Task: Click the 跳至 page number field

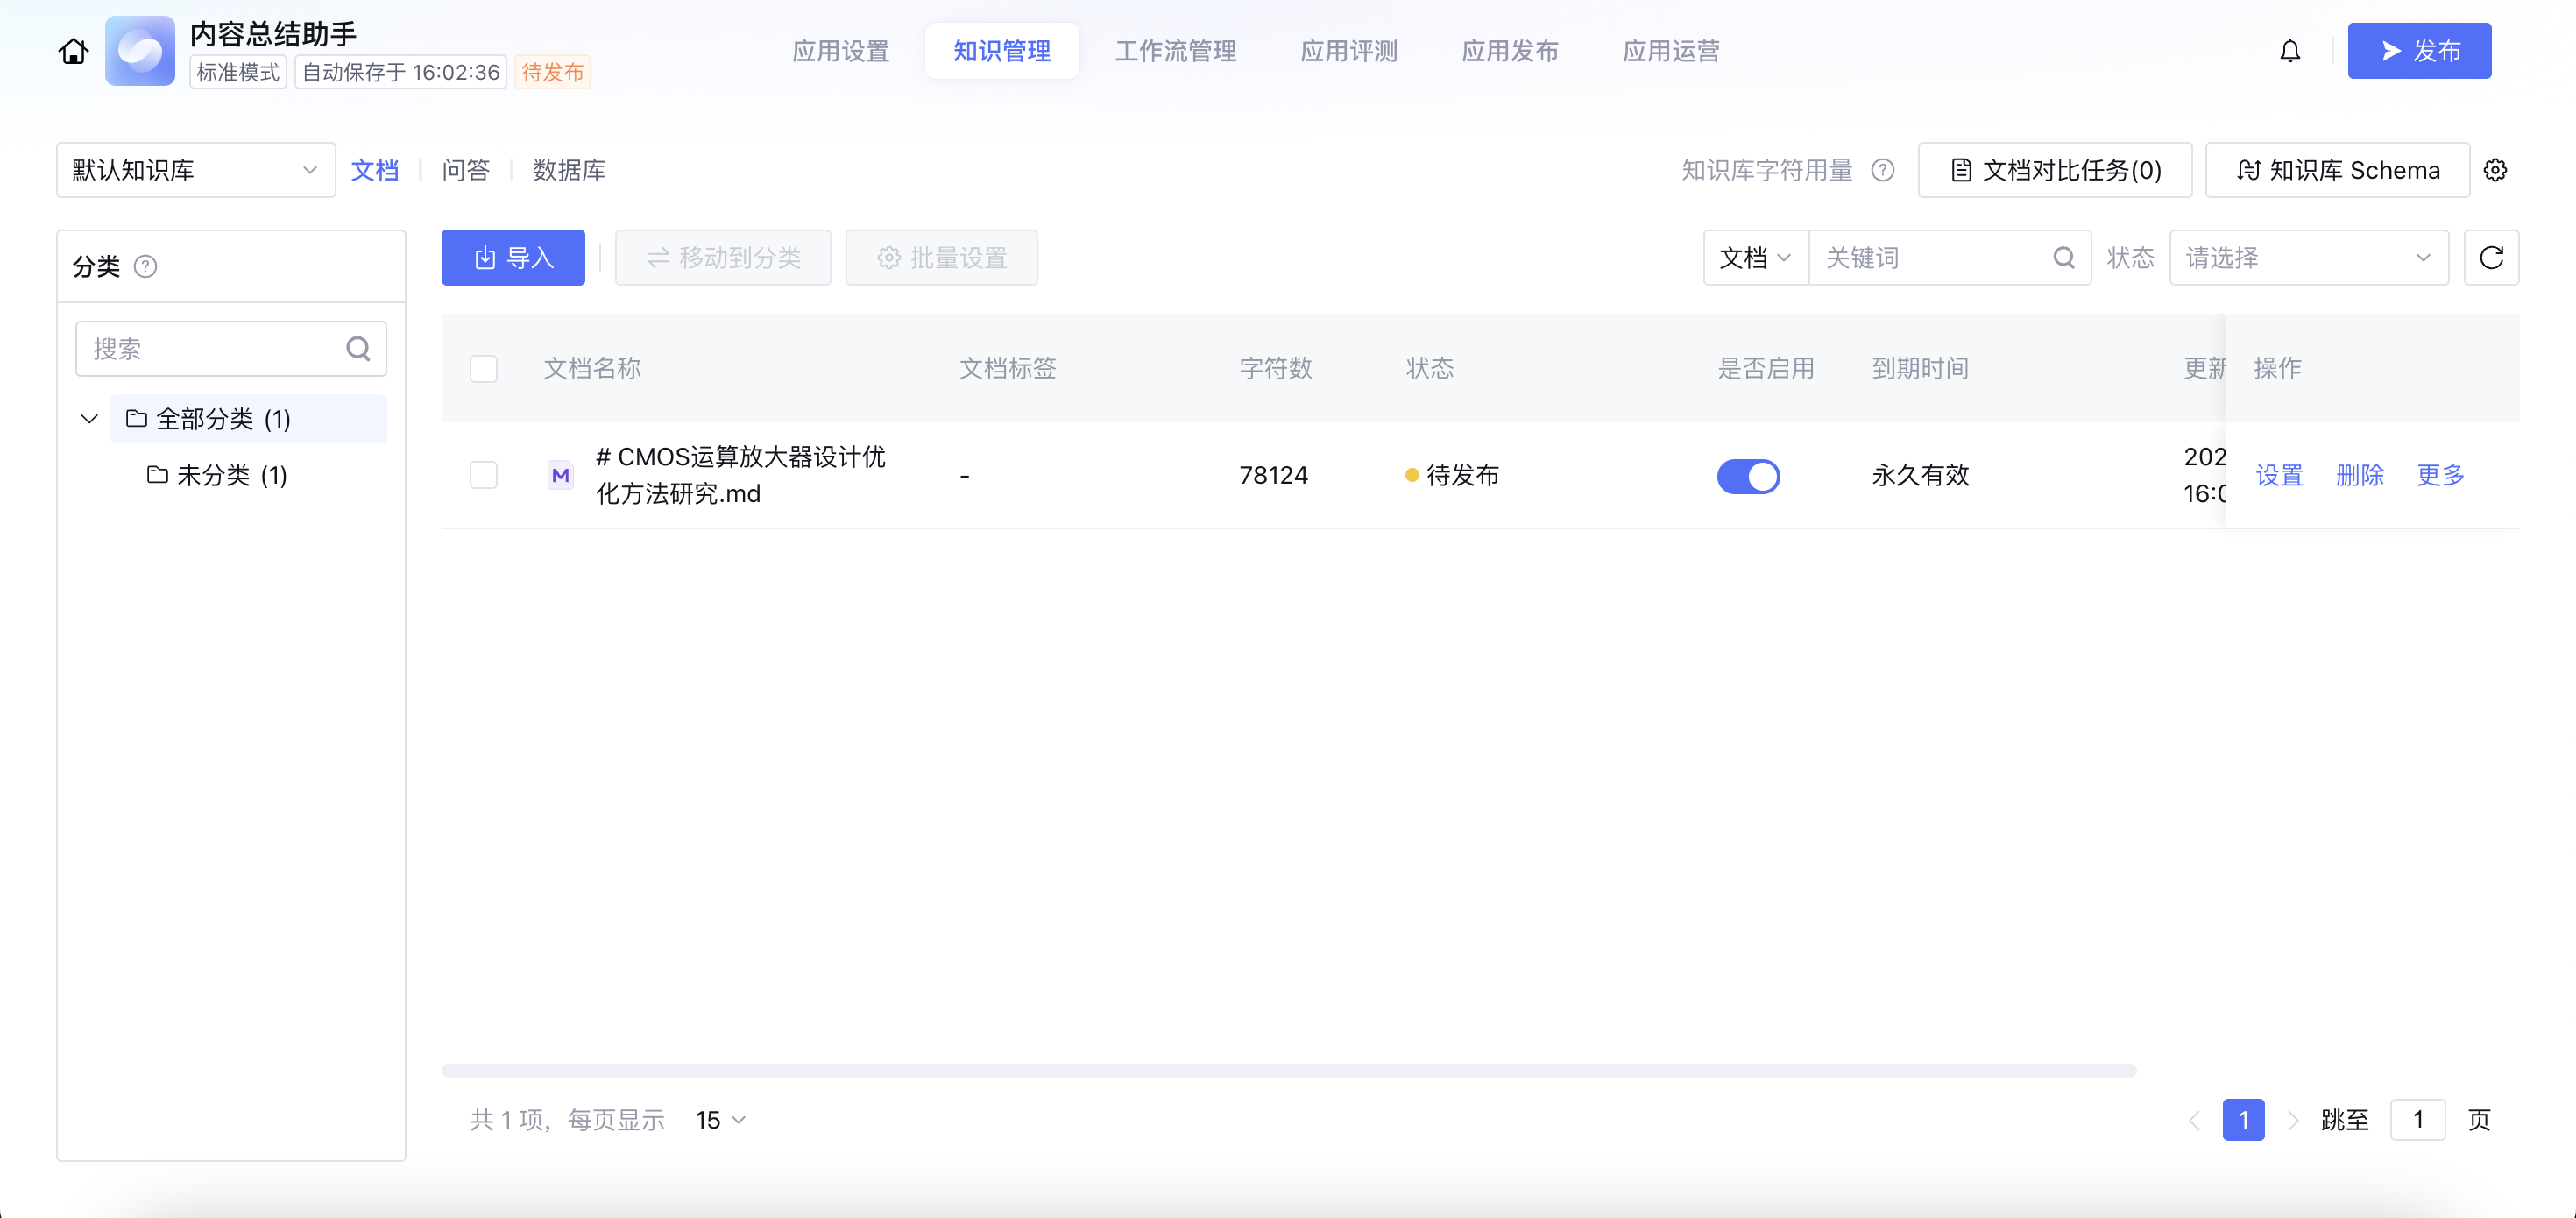Action: tap(2417, 1120)
